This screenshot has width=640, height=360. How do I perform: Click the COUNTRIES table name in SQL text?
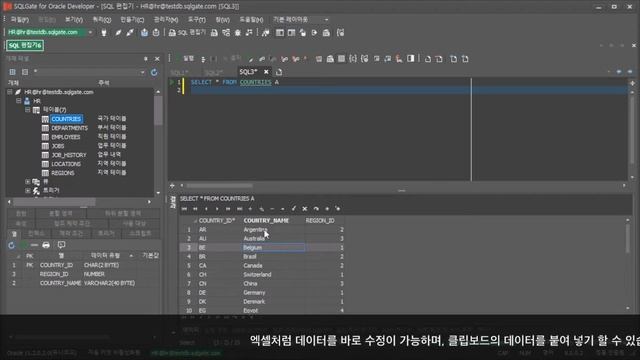click(256, 82)
